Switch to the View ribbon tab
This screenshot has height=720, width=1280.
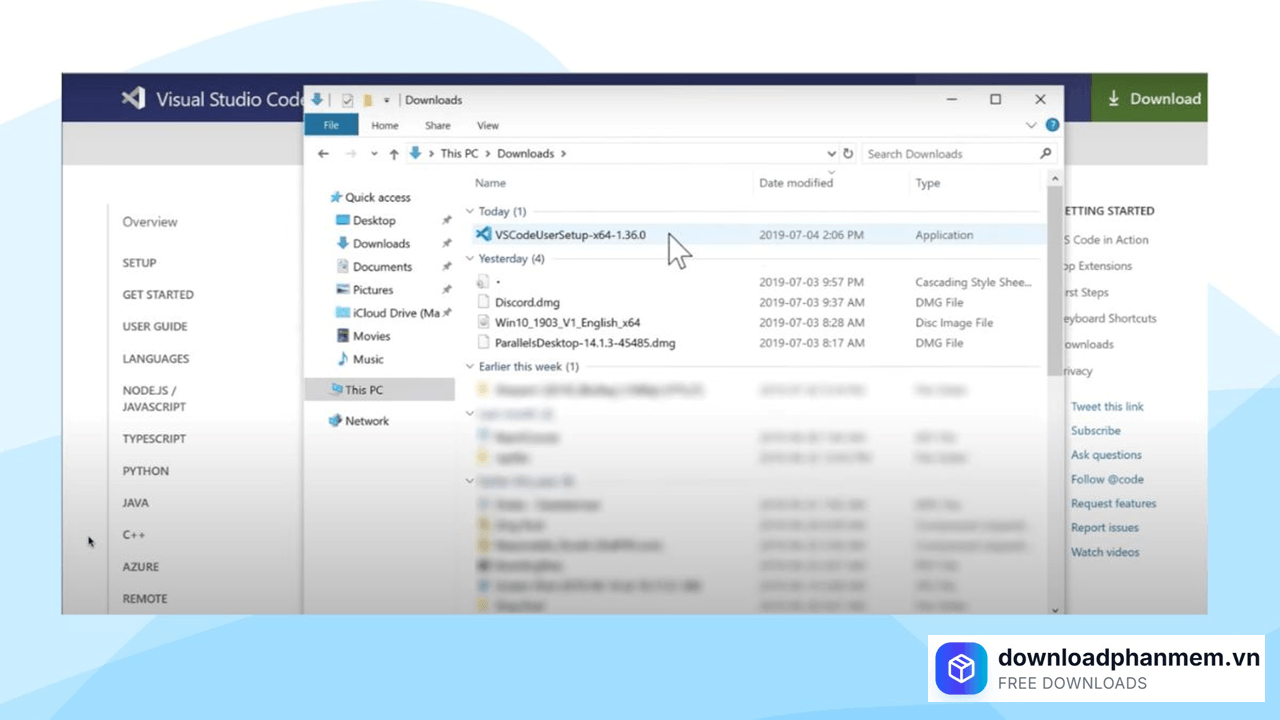click(x=487, y=125)
